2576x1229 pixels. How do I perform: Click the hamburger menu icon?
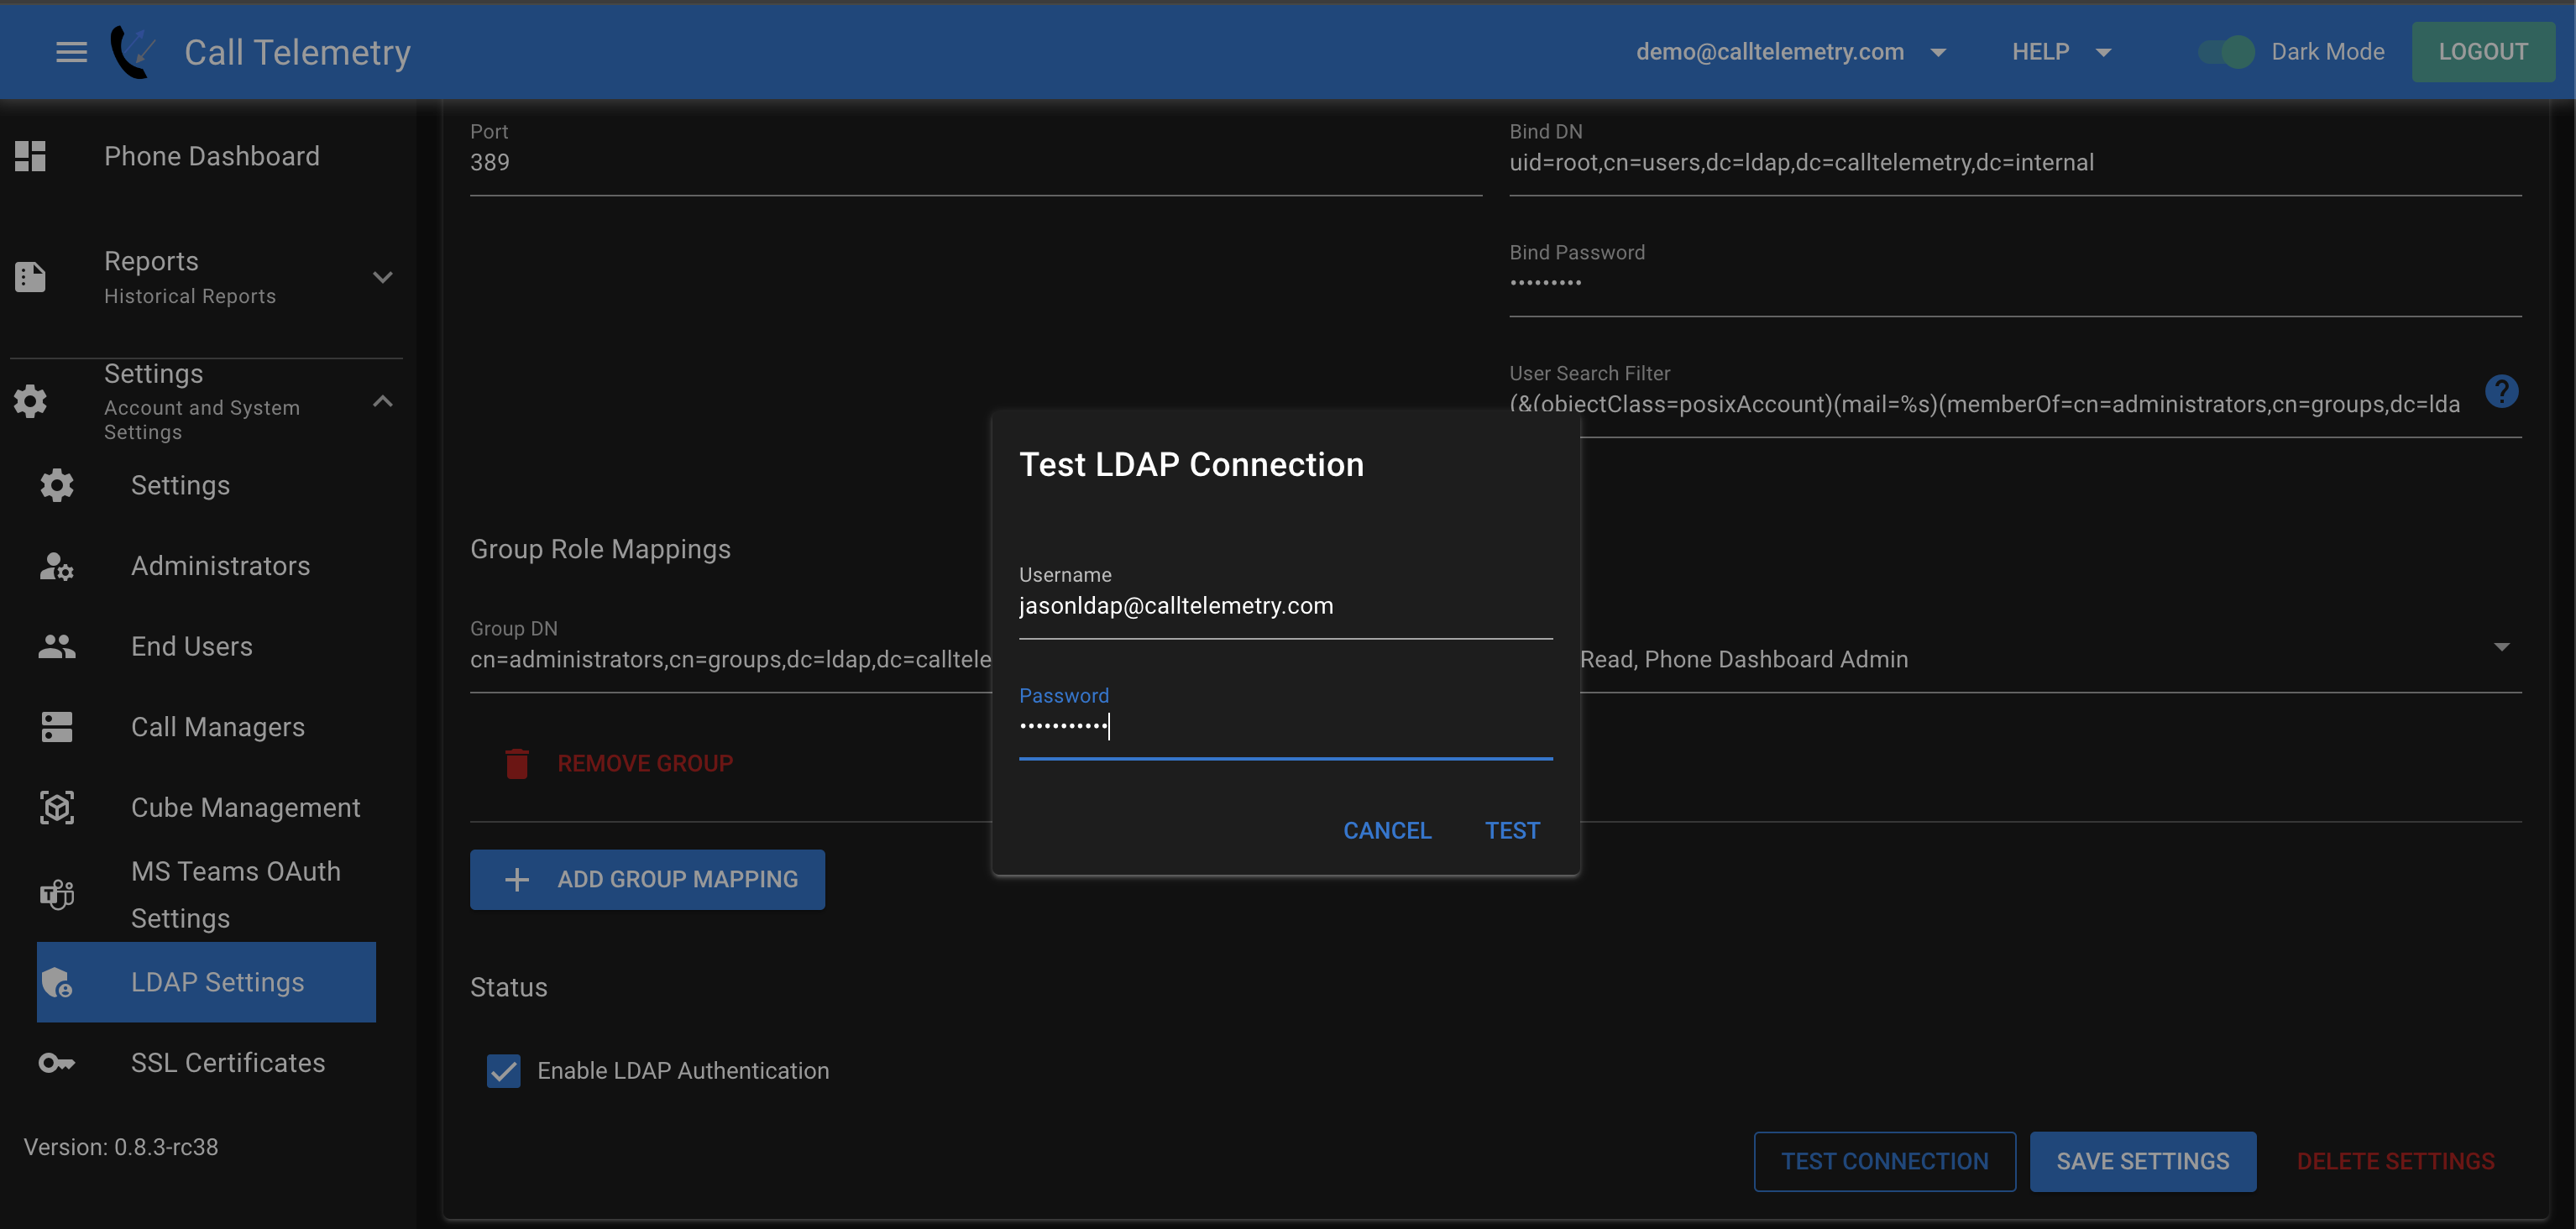tap(69, 51)
